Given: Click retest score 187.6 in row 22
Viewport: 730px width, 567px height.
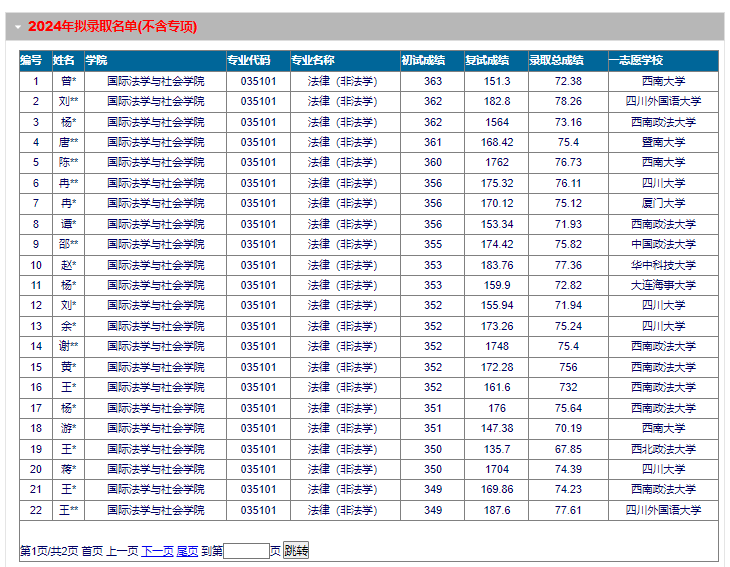Looking at the screenshot, I should (497, 510).
